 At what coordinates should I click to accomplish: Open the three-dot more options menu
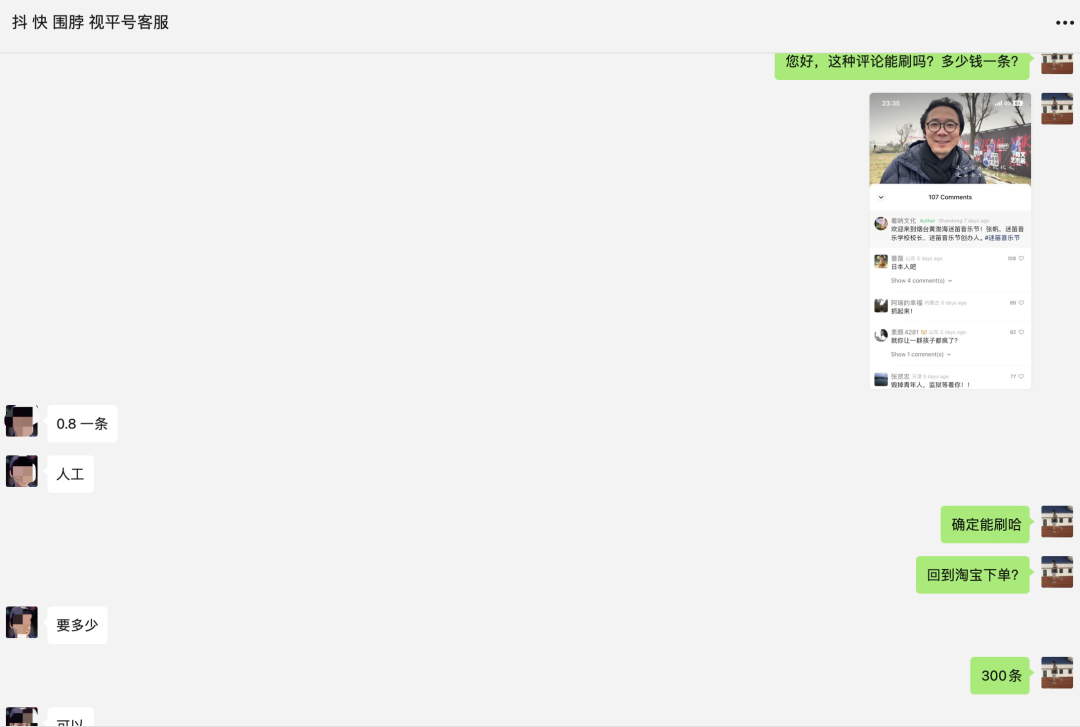(x=1064, y=23)
